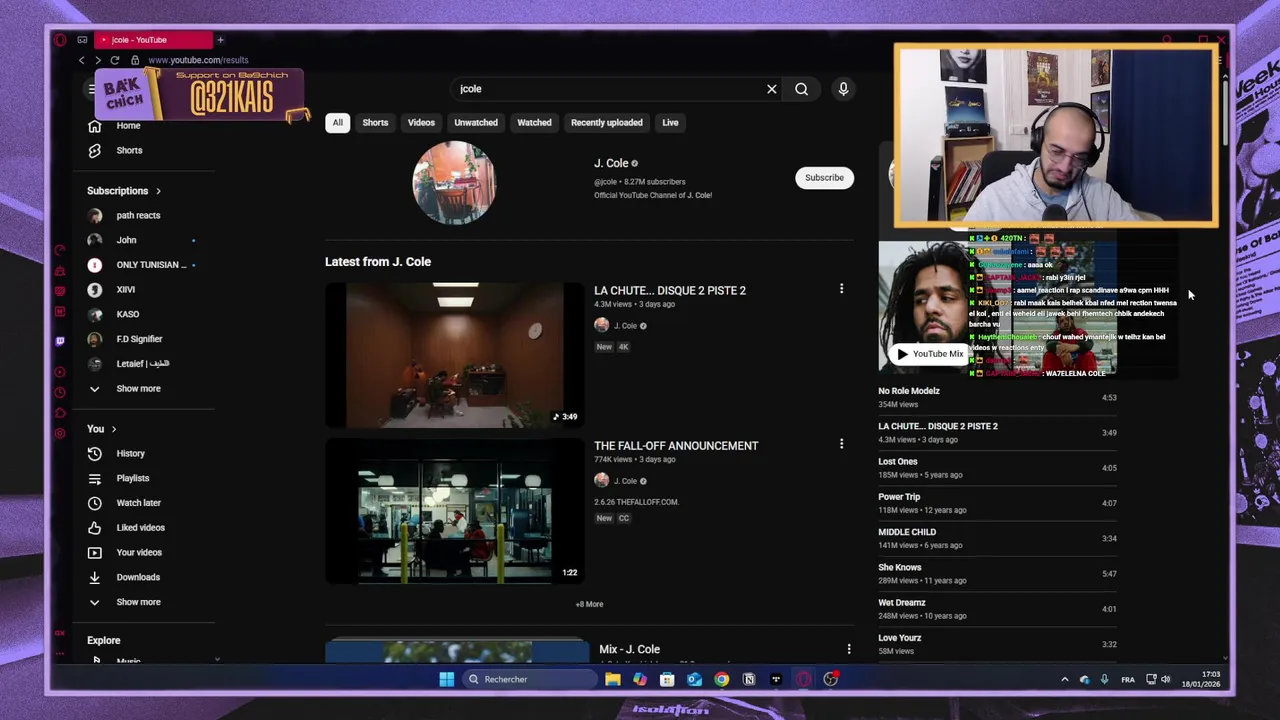Expand the You section
This screenshot has width=1280, height=720.
click(101, 429)
